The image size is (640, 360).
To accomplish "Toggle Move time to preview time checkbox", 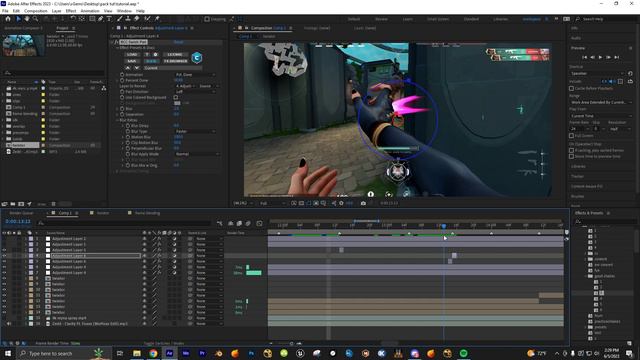I will tap(571, 156).
